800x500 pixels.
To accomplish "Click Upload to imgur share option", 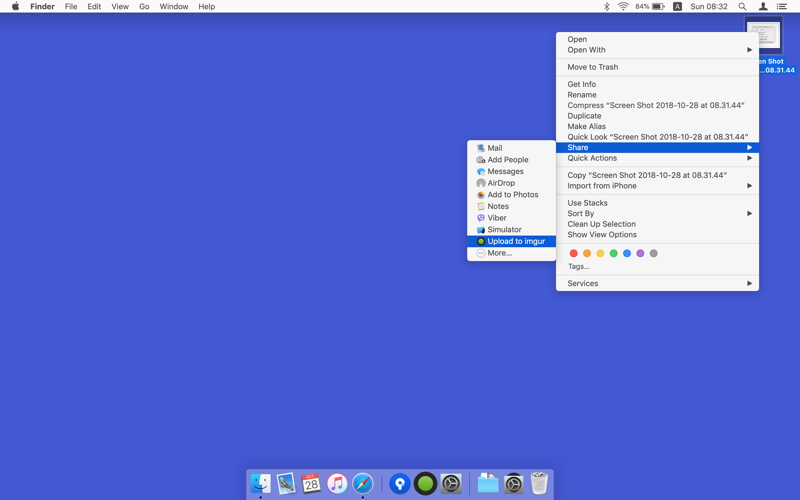I will point(515,241).
